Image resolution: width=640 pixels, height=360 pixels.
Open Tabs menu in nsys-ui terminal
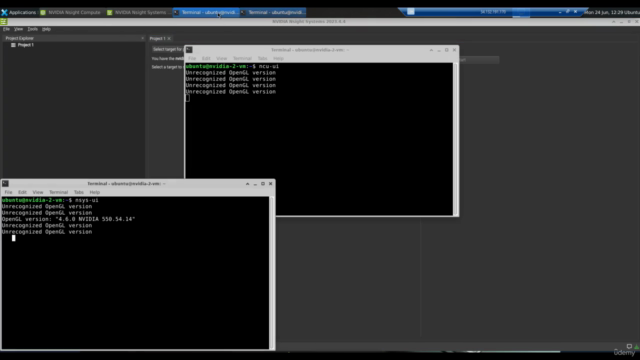(x=79, y=192)
